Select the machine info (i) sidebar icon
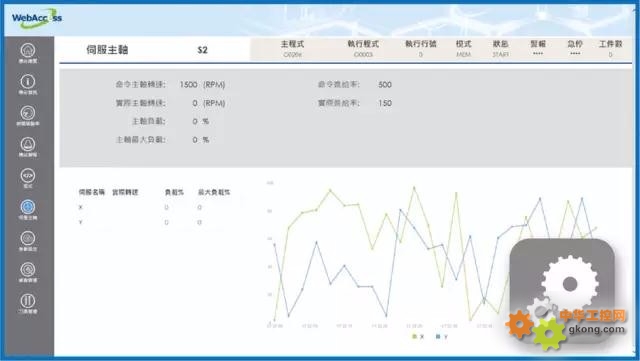The width and height of the screenshot is (640, 361). pos(28,85)
